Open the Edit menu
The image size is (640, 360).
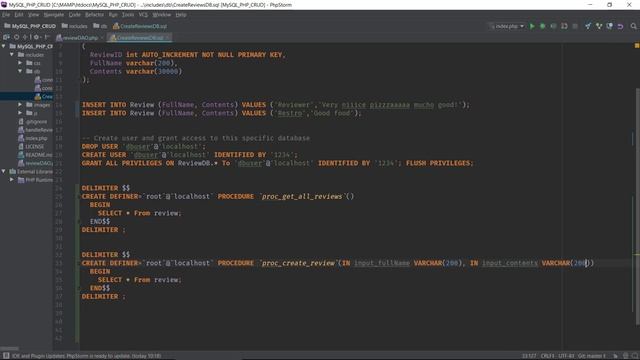(19, 15)
